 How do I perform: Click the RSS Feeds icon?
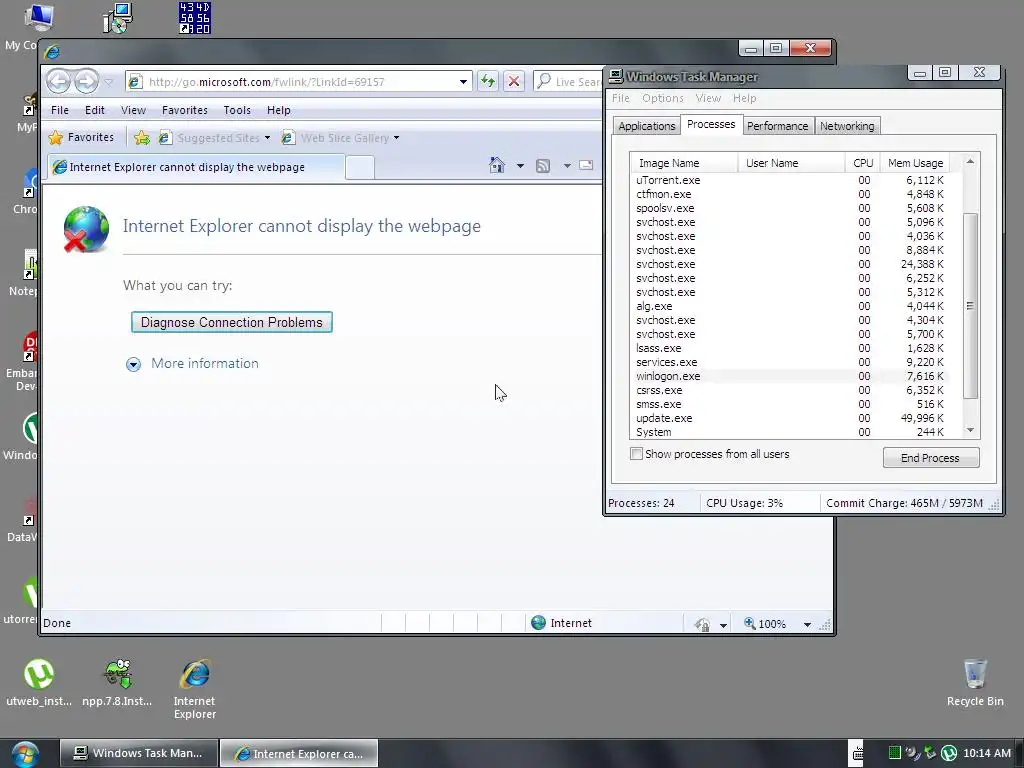[x=543, y=166]
